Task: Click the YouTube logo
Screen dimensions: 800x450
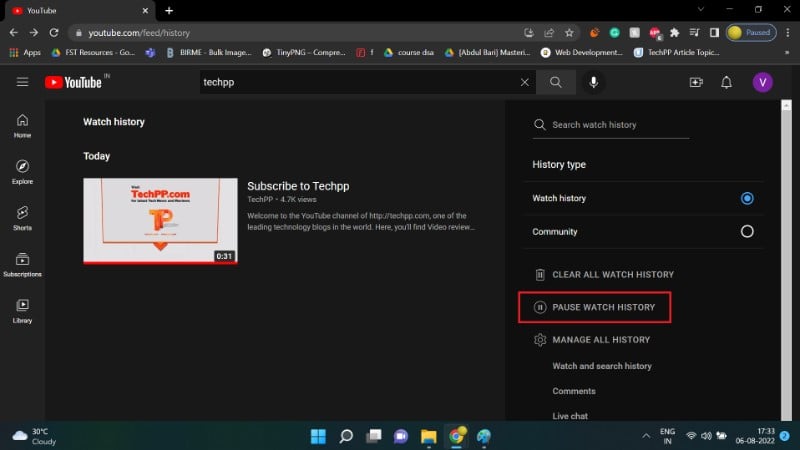Action: click(x=73, y=82)
